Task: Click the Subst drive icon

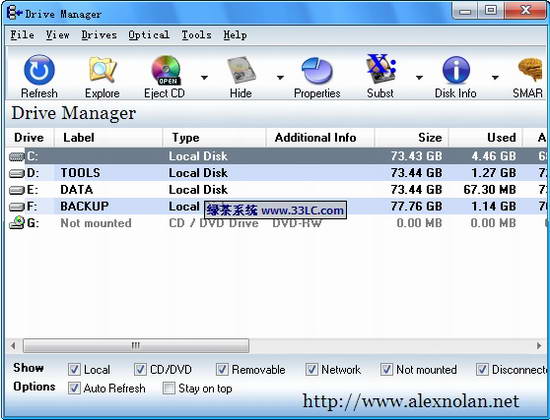Action: coord(381,69)
